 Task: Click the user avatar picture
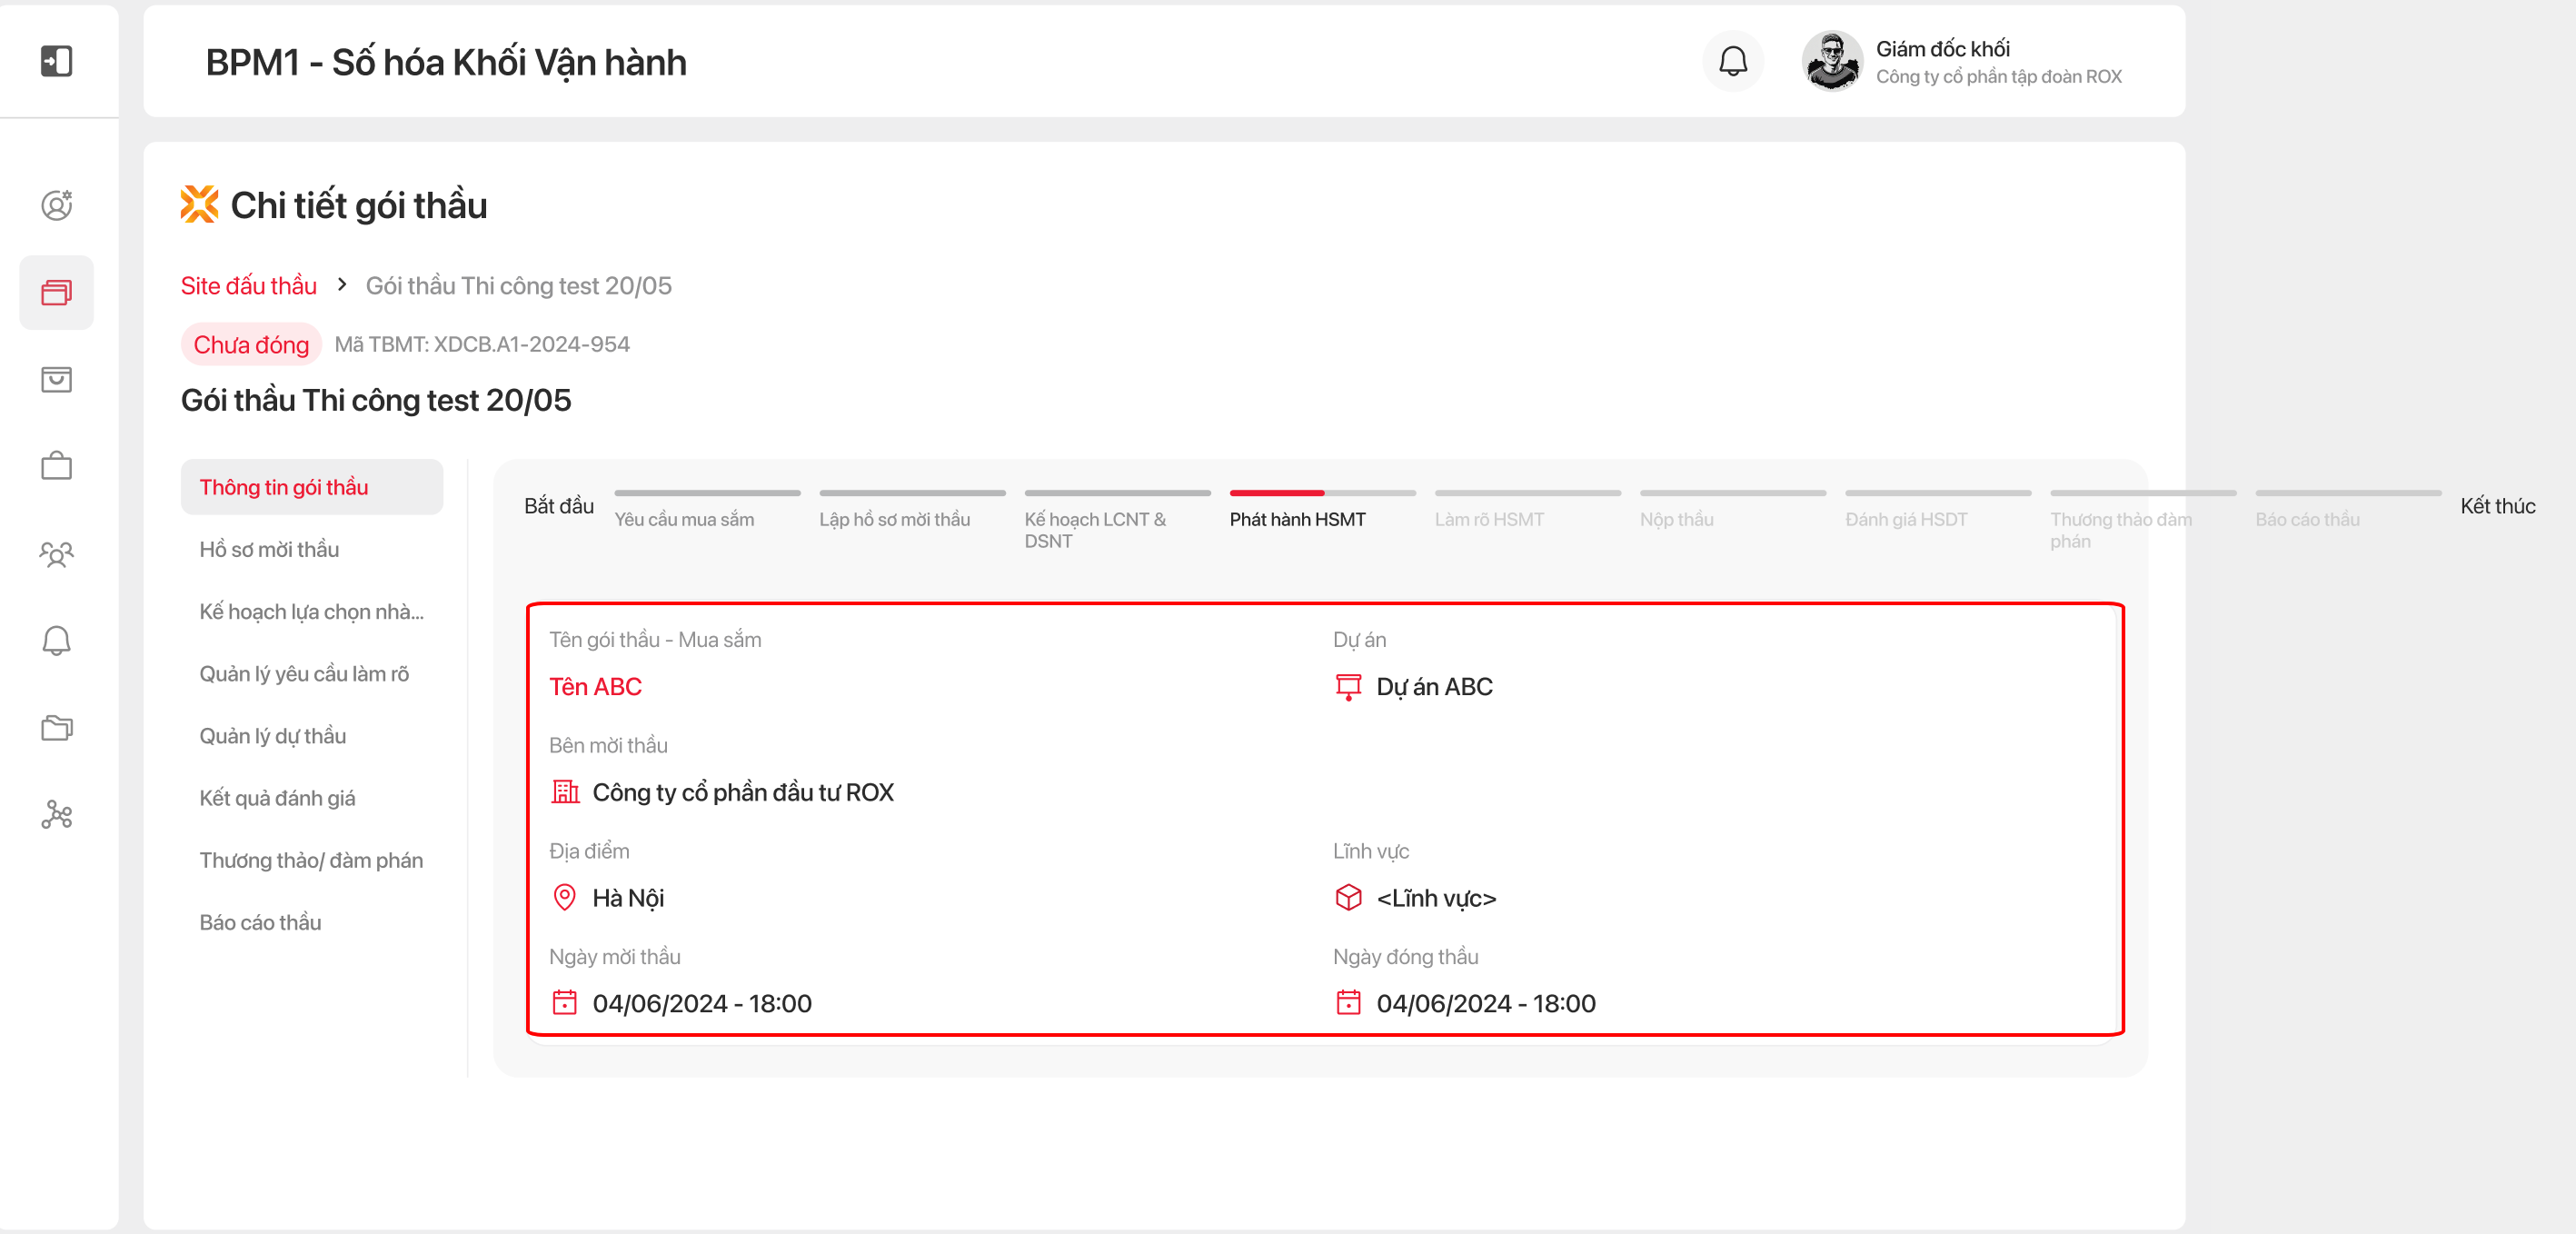(1831, 62)
